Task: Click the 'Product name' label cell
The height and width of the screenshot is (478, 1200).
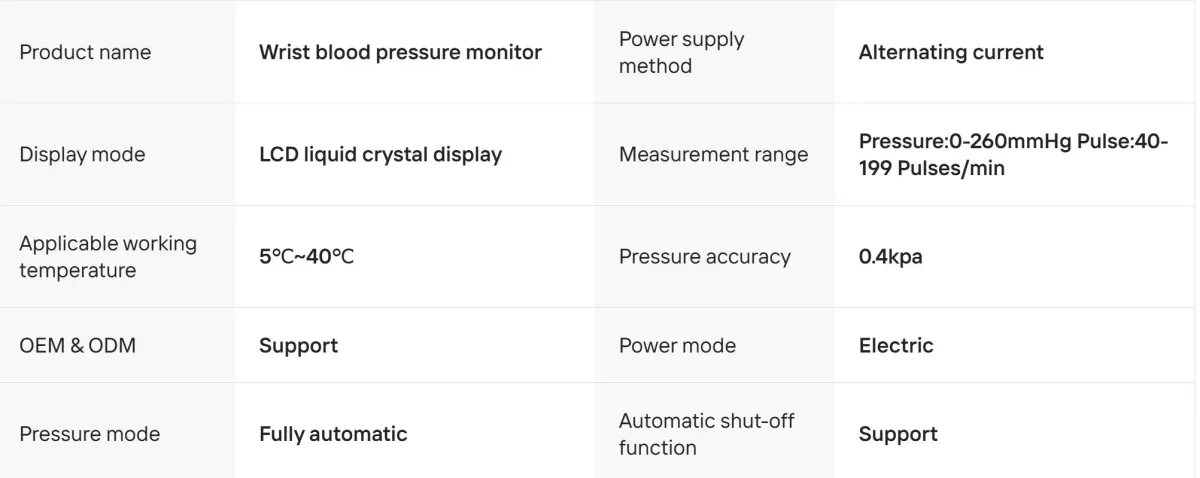Action: tap(85, 52)
